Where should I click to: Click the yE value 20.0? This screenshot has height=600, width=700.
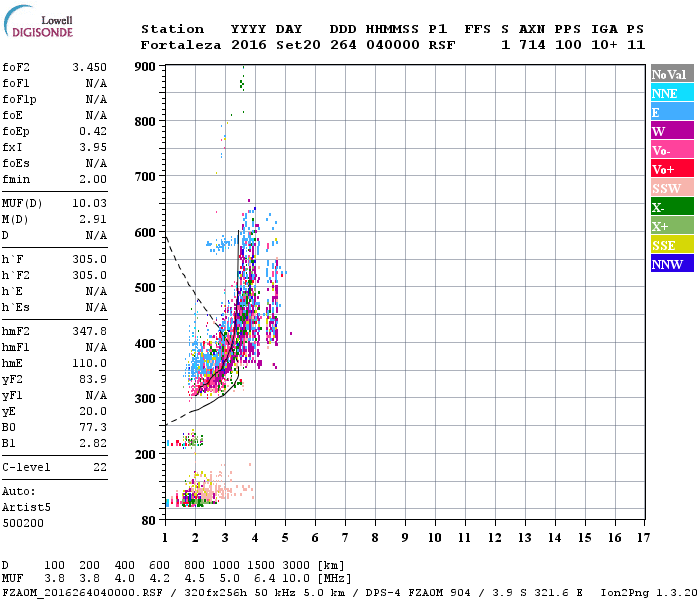tap(93, 412)
